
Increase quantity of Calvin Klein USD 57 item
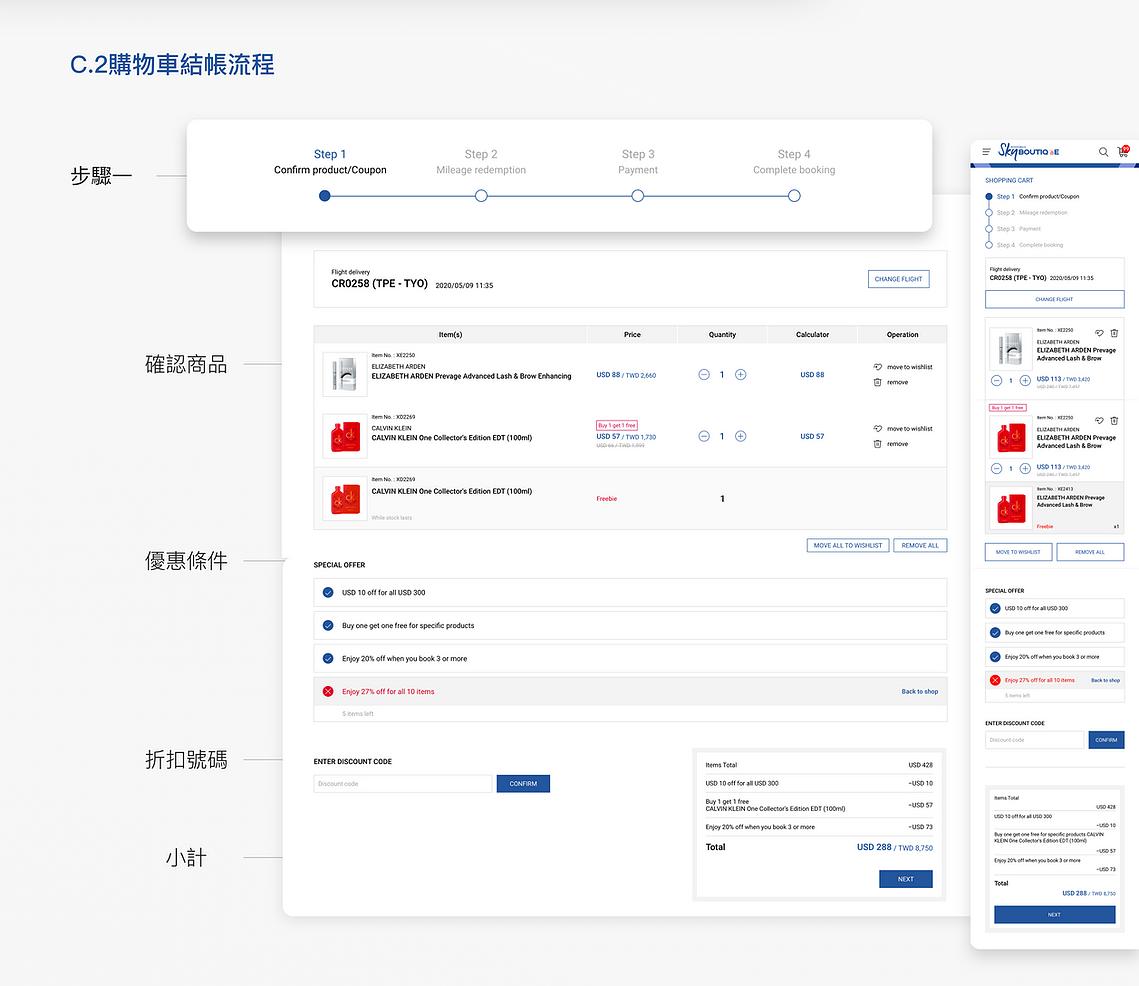click(740, 437)
